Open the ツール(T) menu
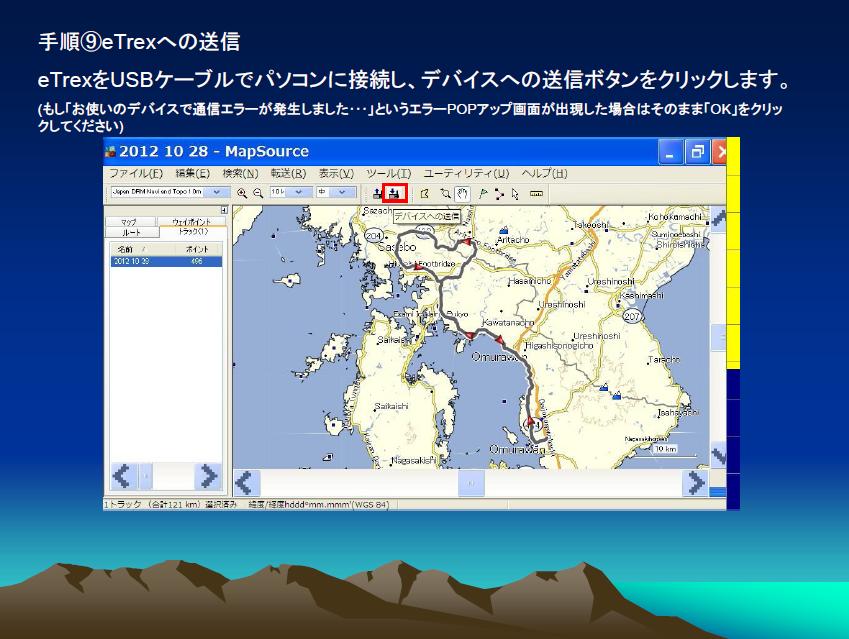Viewport: 849px width, 639px height. 388,173
